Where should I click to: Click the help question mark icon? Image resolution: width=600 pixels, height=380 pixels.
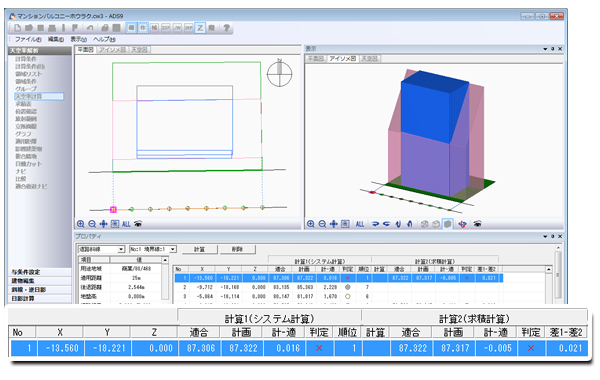227,28
